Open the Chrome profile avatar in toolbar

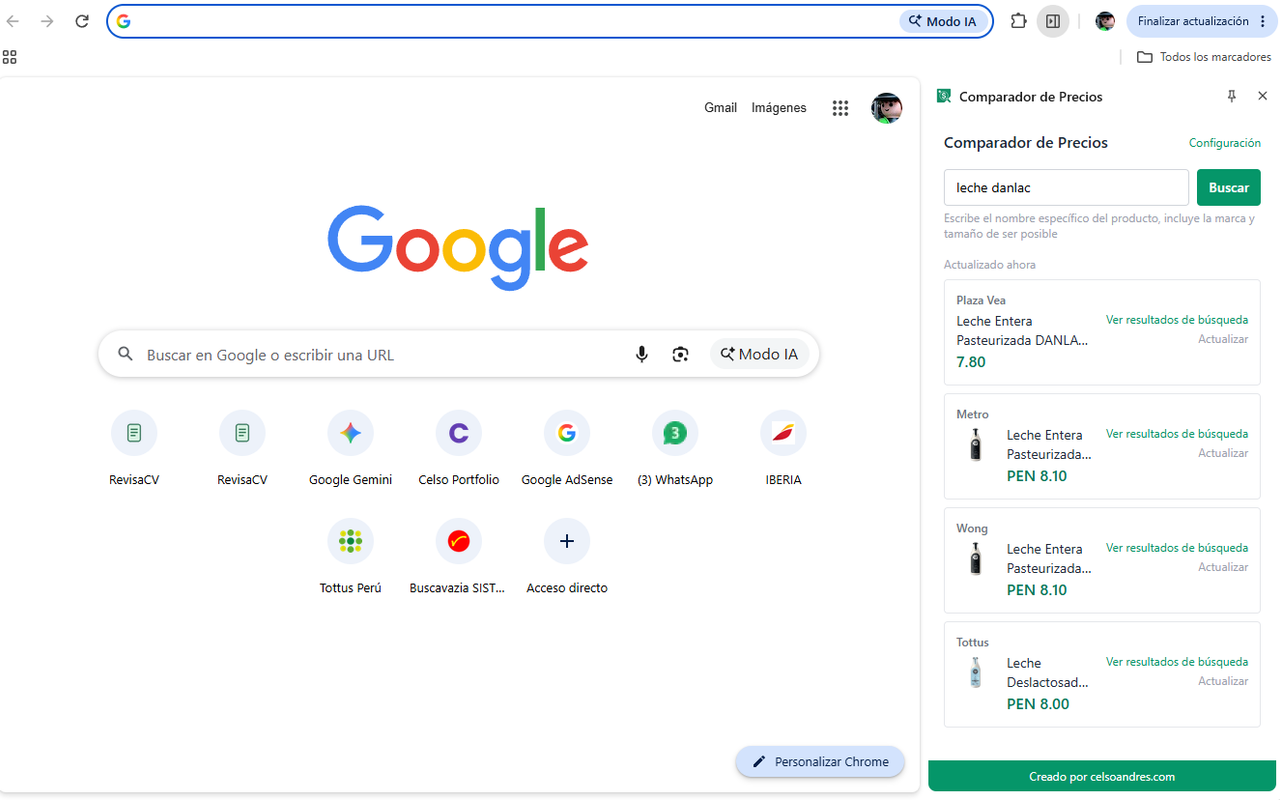(1105, 21)
